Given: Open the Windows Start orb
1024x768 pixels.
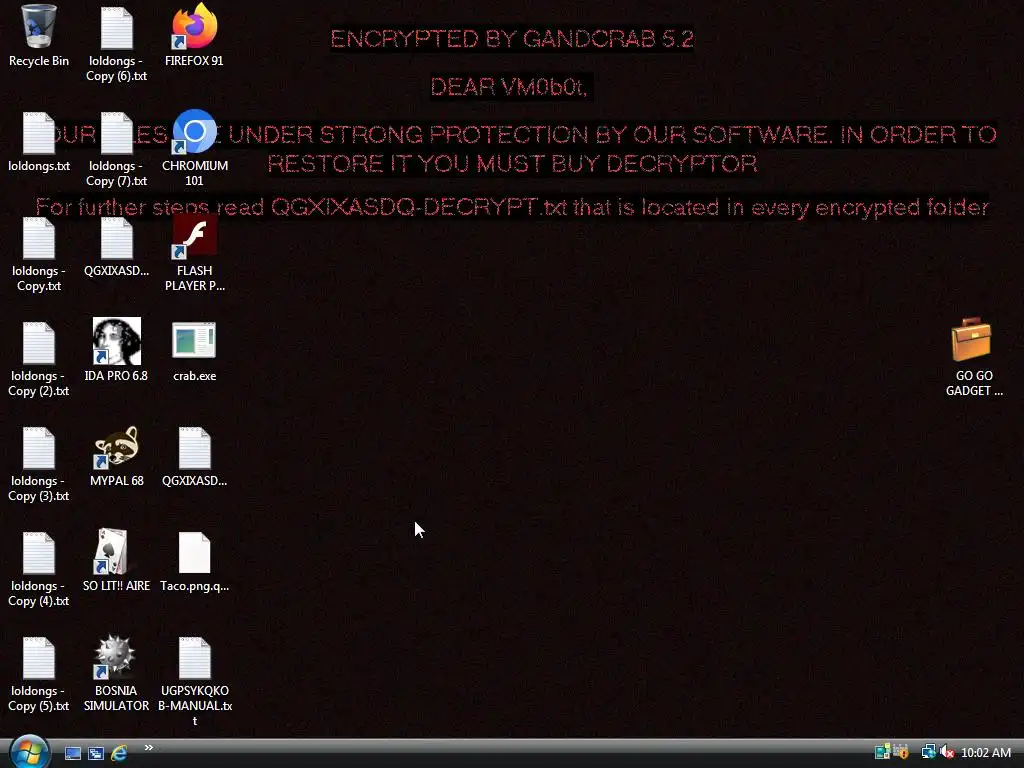Looking at the screenshot, I should tap(29, 752).
